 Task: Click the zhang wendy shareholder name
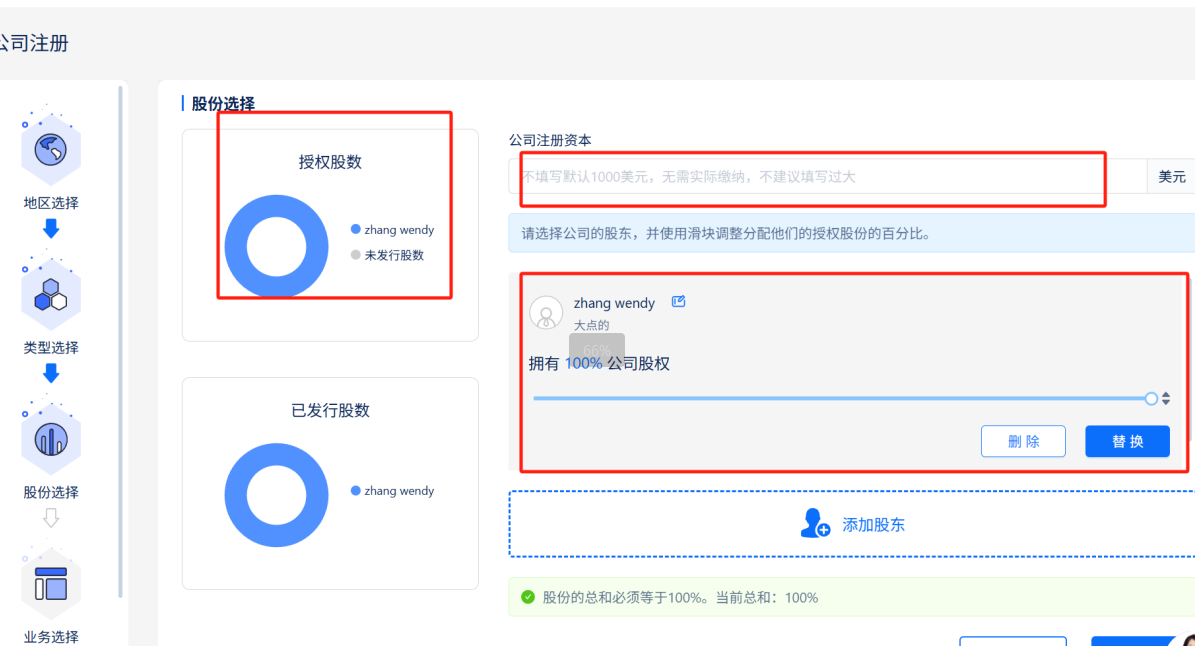(x=614, y=303)
